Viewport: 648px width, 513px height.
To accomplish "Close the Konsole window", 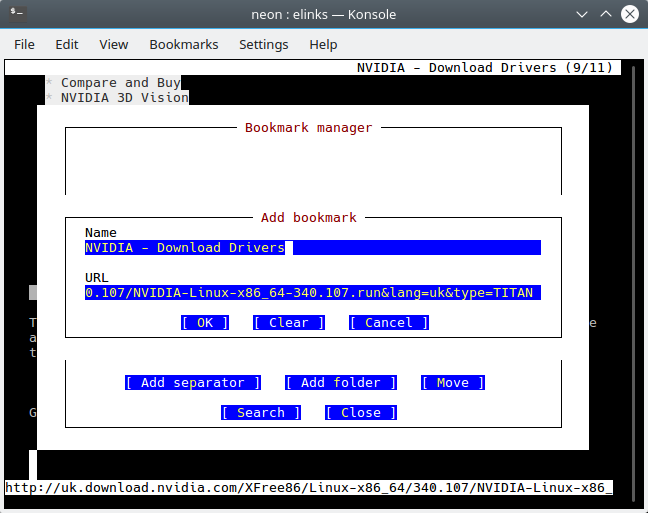I will tap(630, 14).
